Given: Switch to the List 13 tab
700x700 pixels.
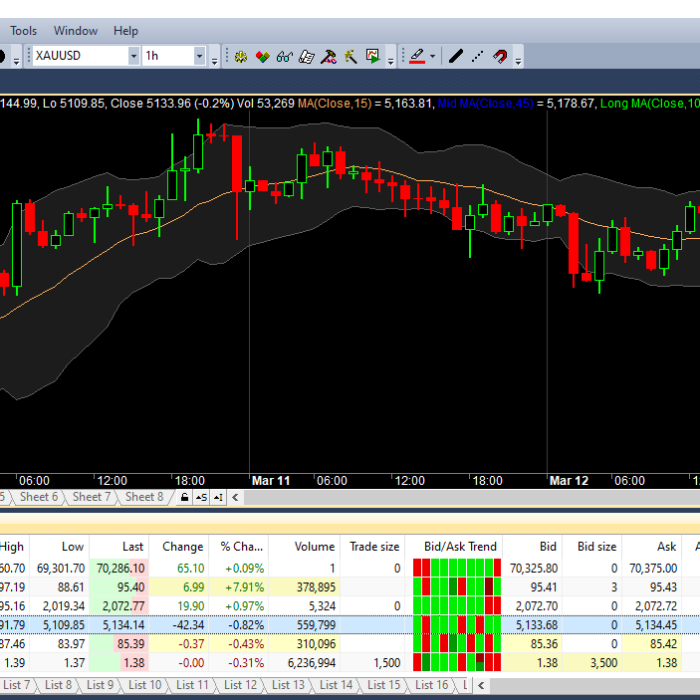Looking at the screenshot, I should coord(288,685).
